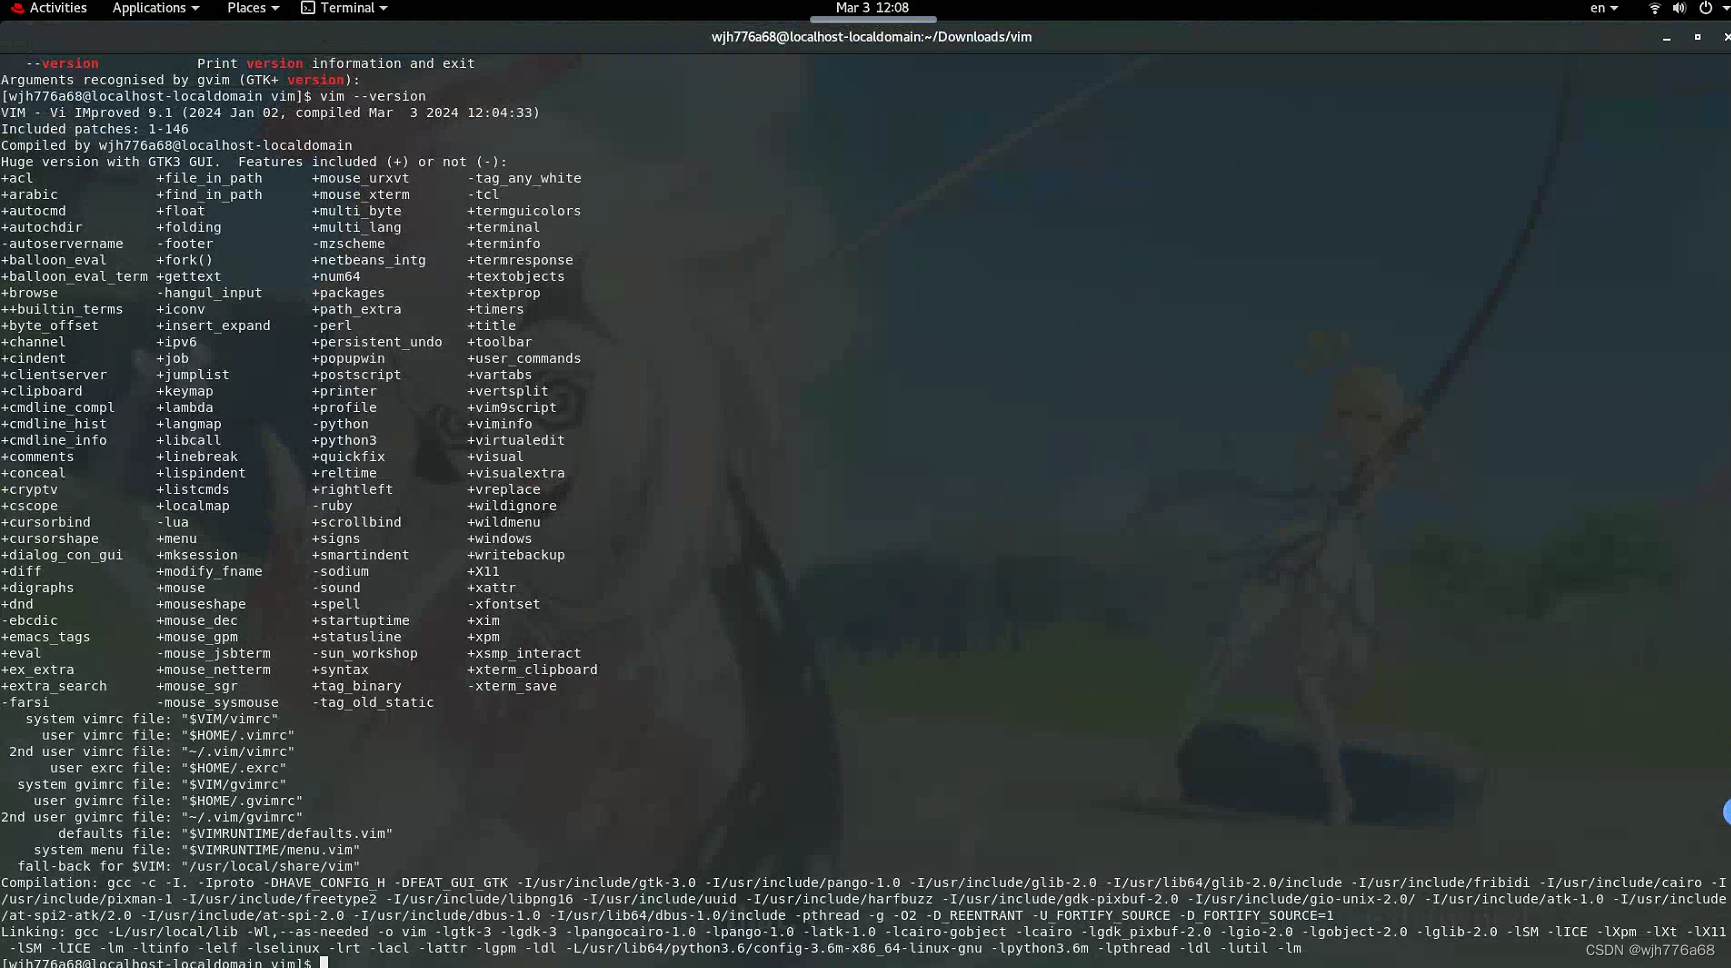Click the '+syntax' feature text
This screenshot has width=1731, height=968.
(340, 670)
